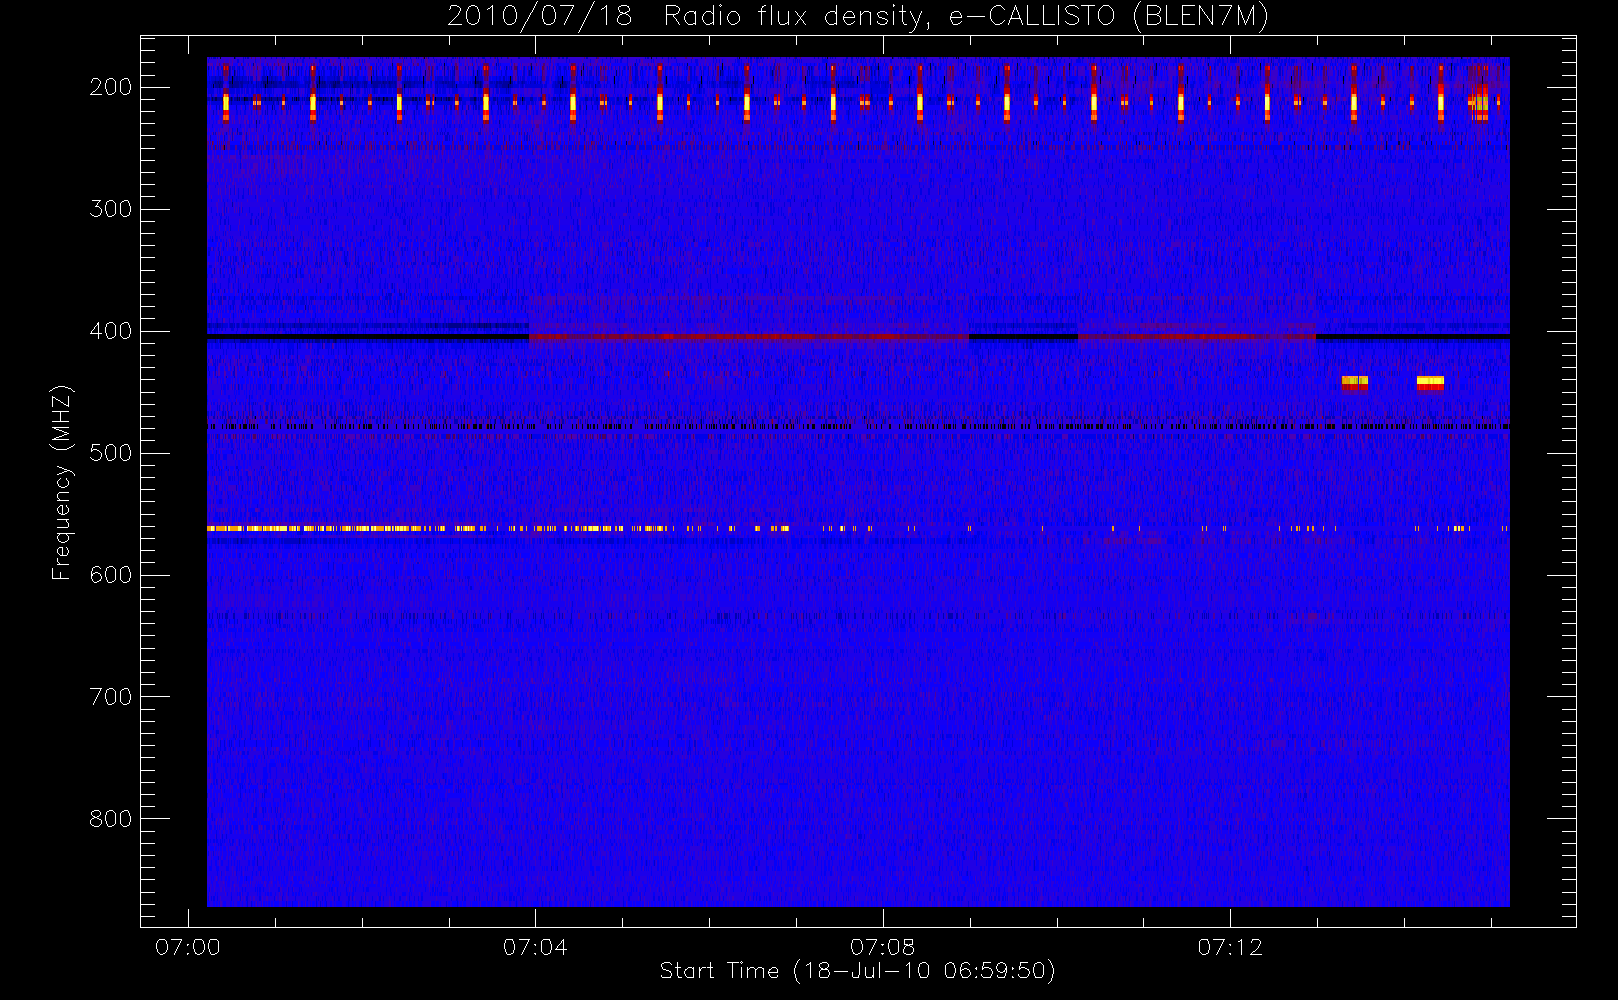Screen dimensions: 1618x1000
Task: Select the 700 frequency tick label
Action: [110, 697]
